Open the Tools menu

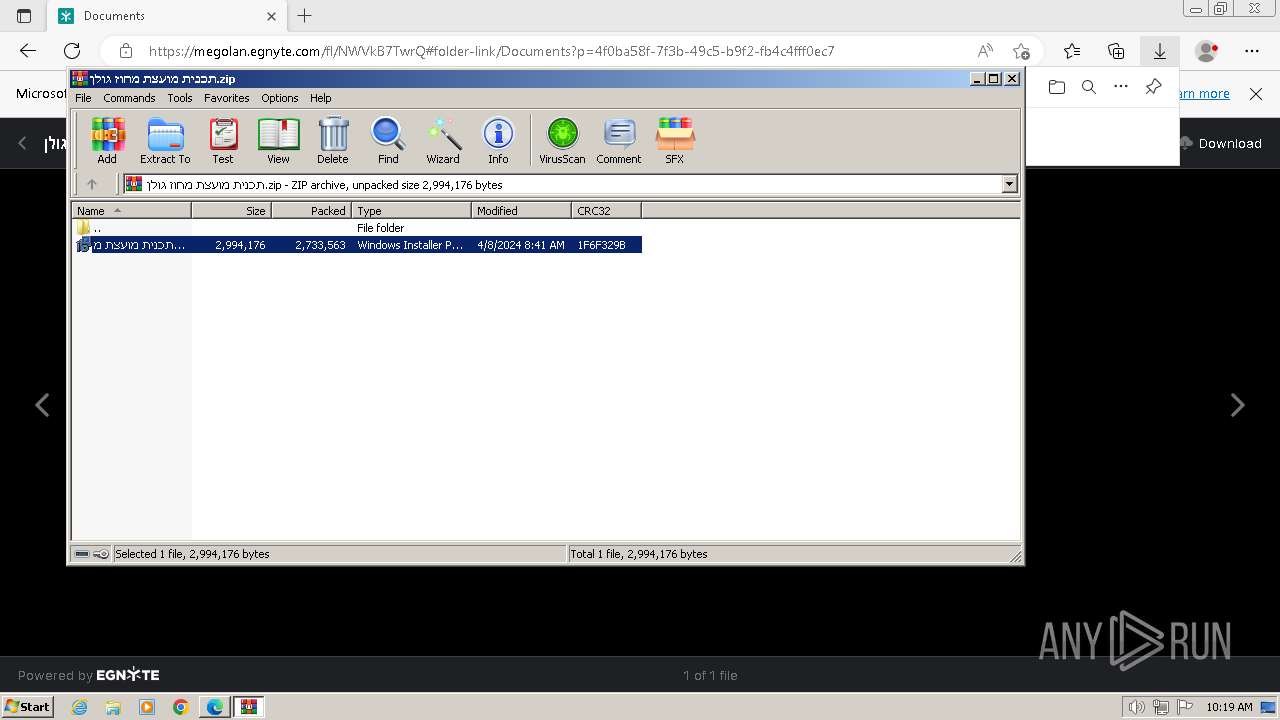(x=180, y=98)
